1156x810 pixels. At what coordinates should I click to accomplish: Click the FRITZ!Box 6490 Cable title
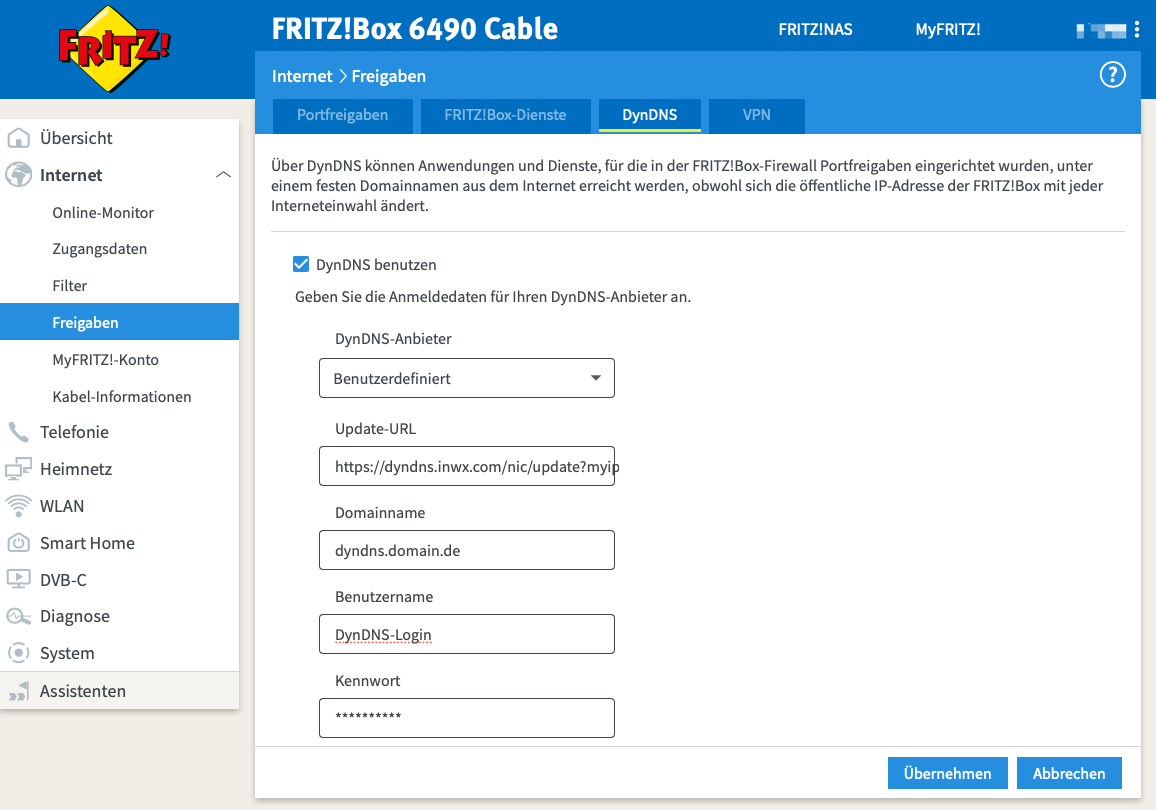[414, 29]
